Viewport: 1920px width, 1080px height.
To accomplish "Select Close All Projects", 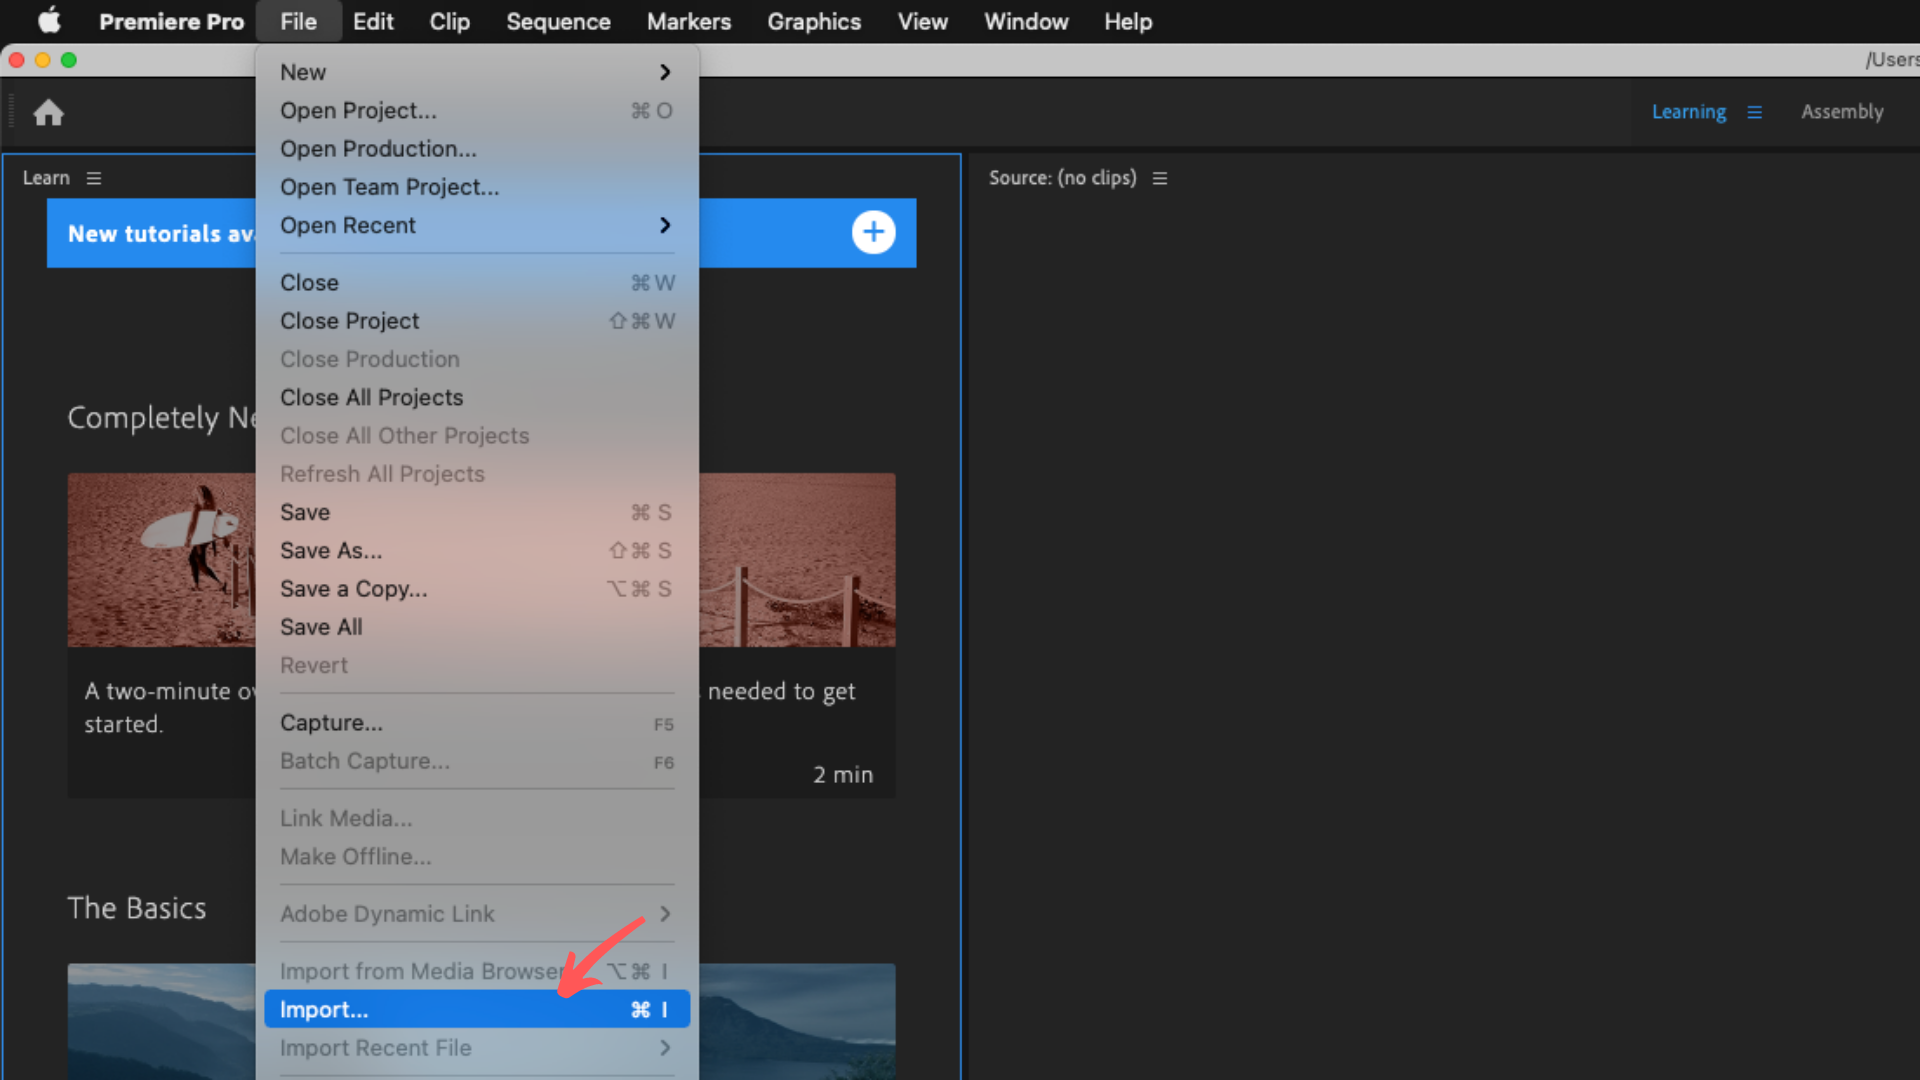I will click(x=477, y=398).
